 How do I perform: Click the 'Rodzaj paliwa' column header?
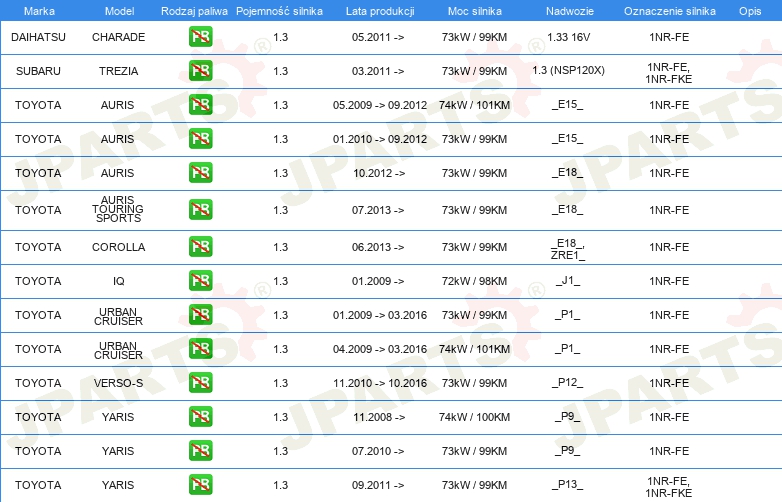point(194,11)
